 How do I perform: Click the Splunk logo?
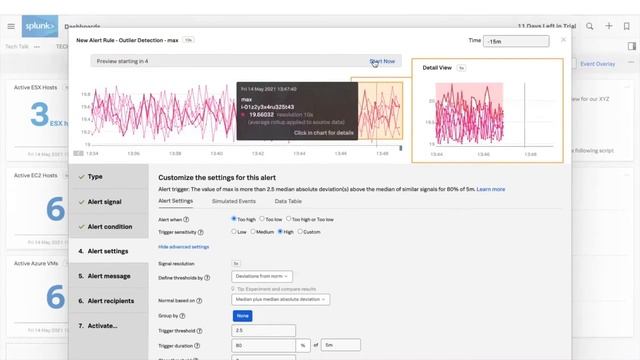(40, 26)
